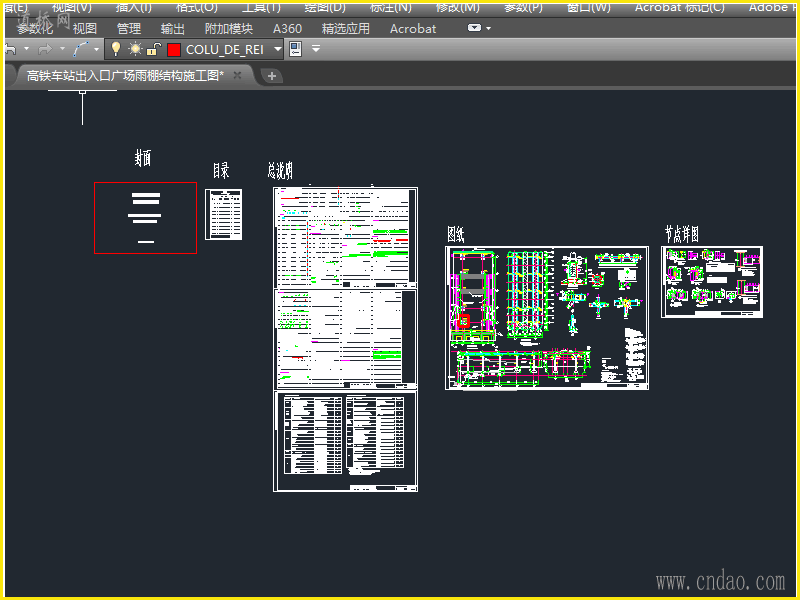Open the 输出 ribbon tab
Viewport: 800px width, 600px height.
coord(173,29)
